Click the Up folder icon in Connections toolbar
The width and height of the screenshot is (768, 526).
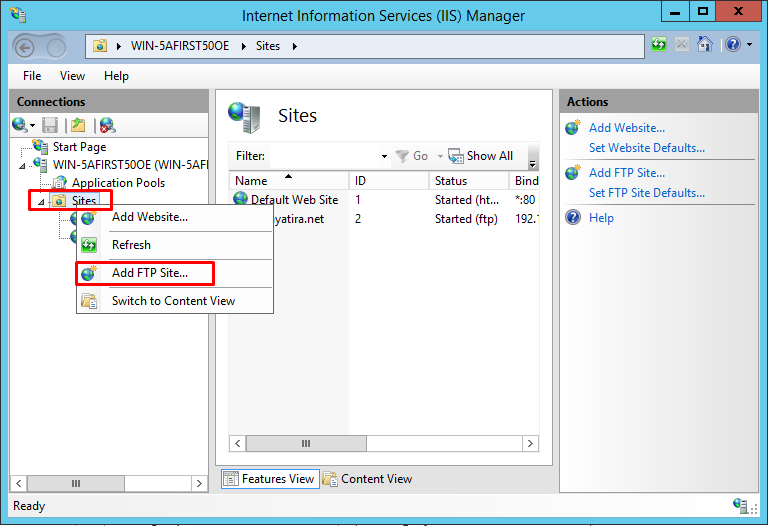pos(77,125)
